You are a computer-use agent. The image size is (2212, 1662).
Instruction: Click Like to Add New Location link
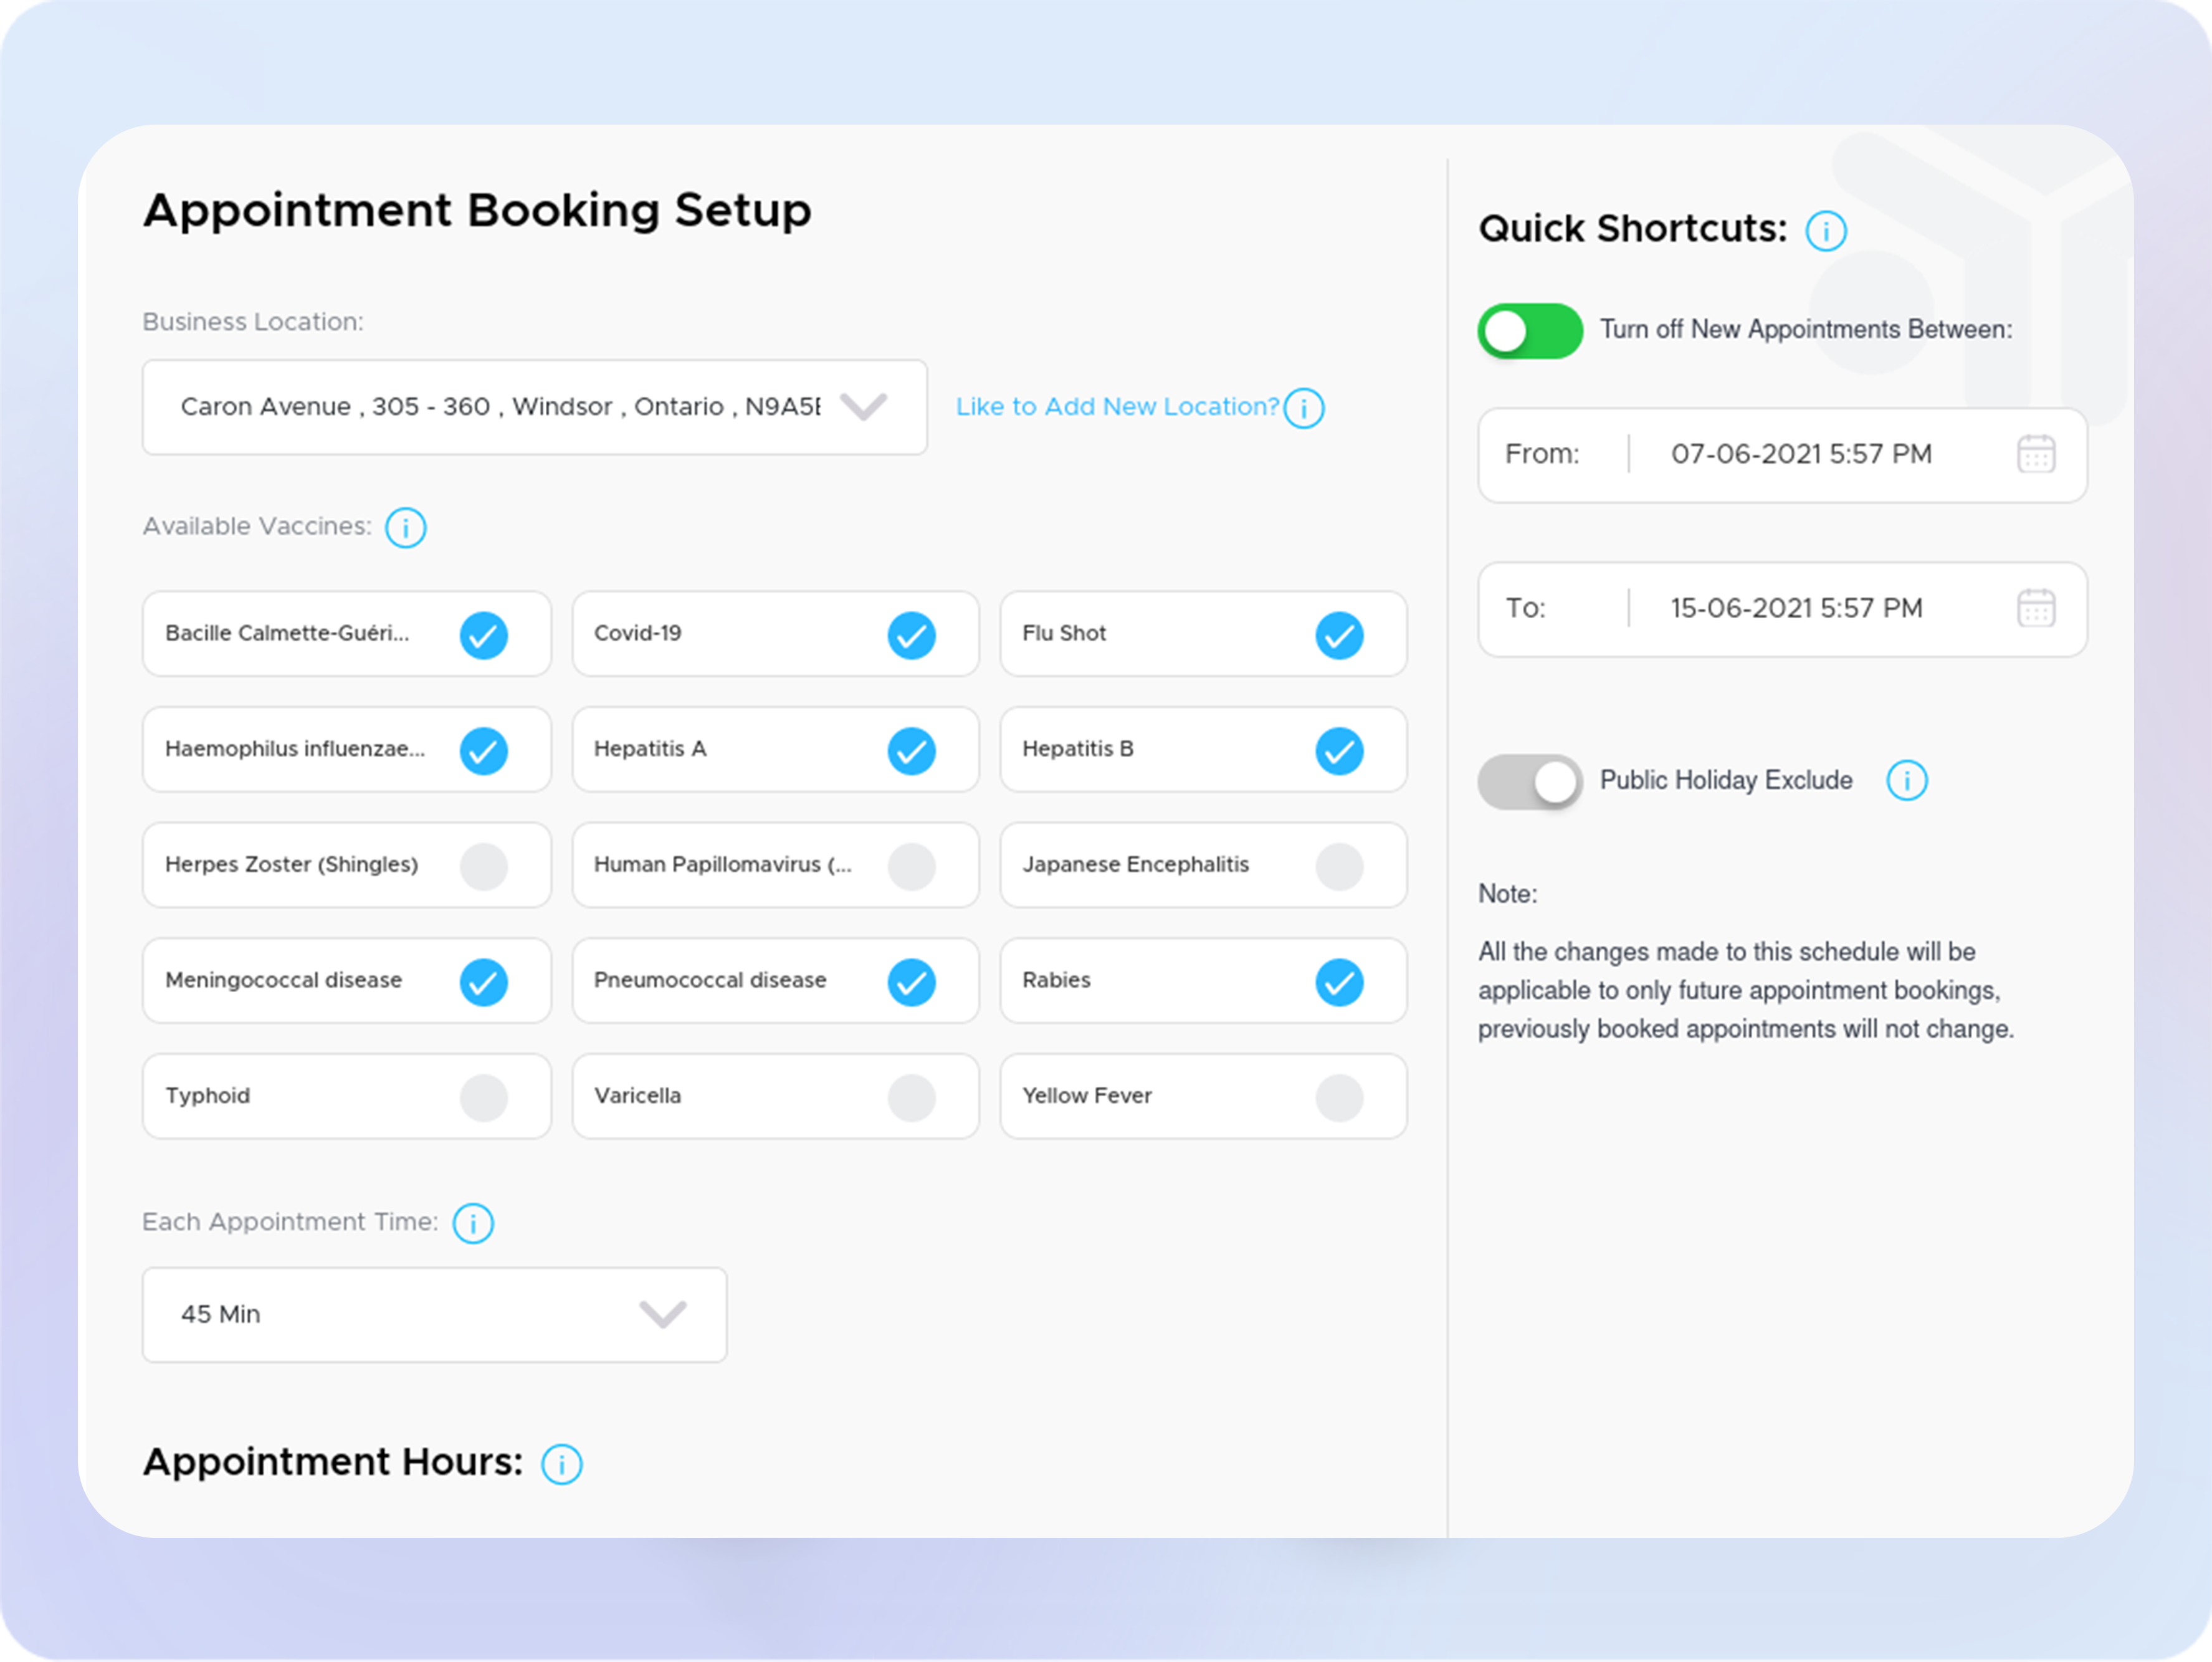pyautogui.click(x=1117, y=407)
